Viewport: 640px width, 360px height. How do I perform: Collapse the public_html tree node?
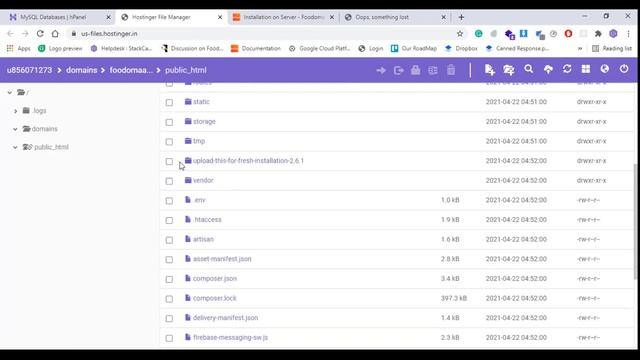click(15, 147)
